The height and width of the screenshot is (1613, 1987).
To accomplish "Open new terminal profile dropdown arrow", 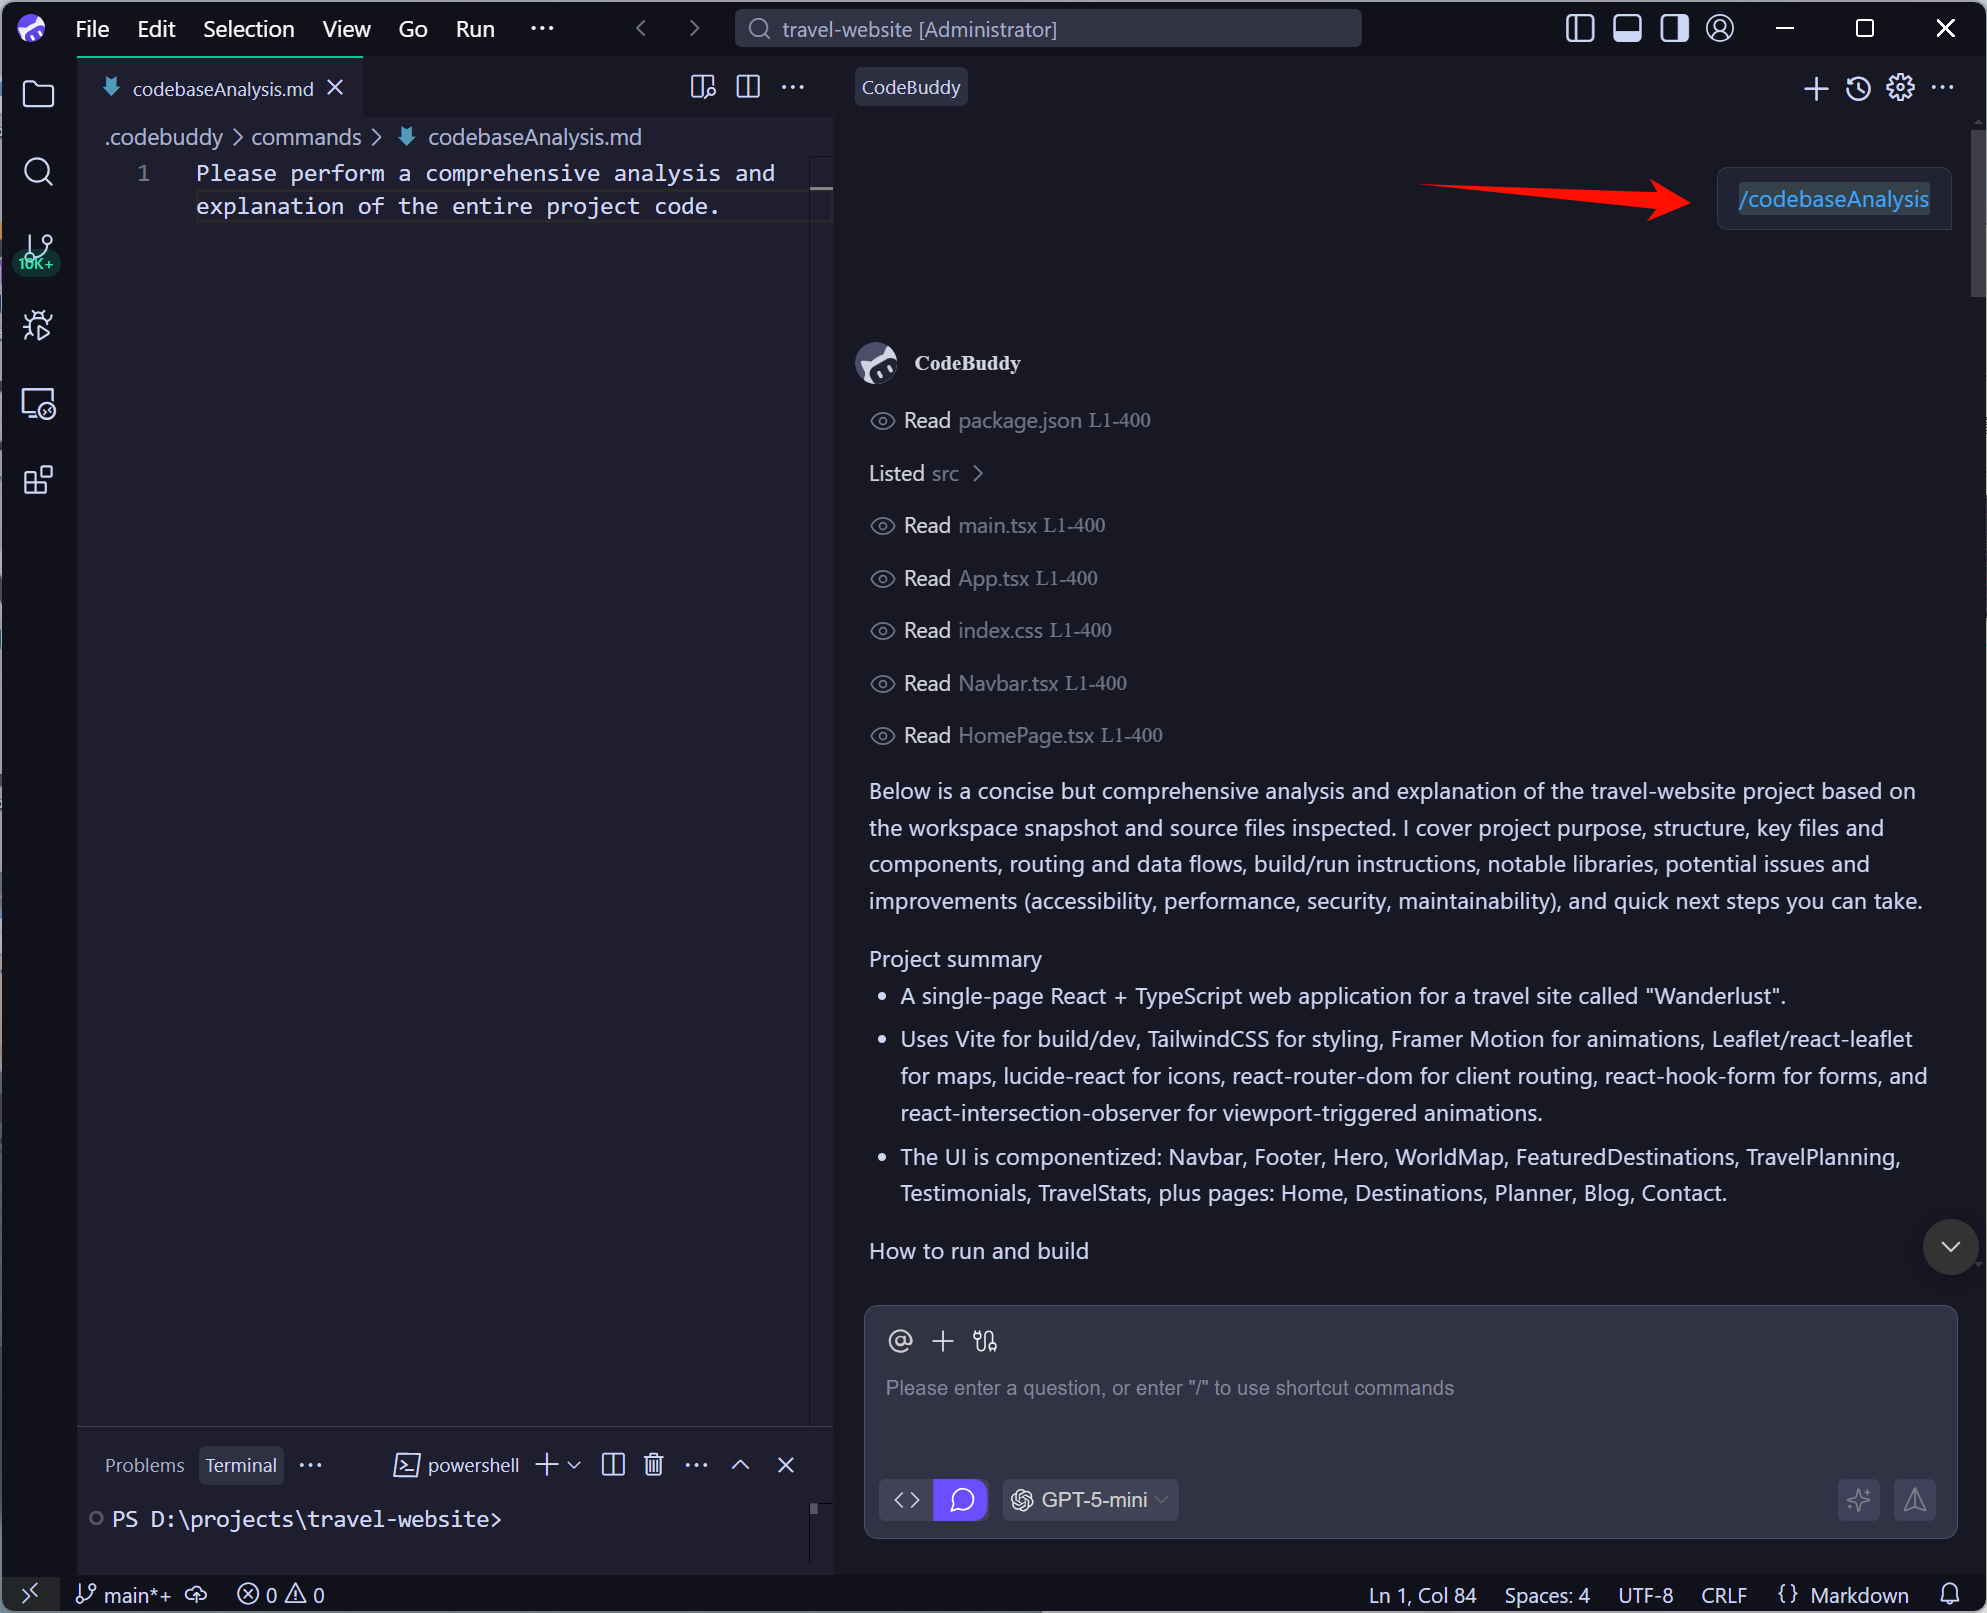I will (575, 1465).
